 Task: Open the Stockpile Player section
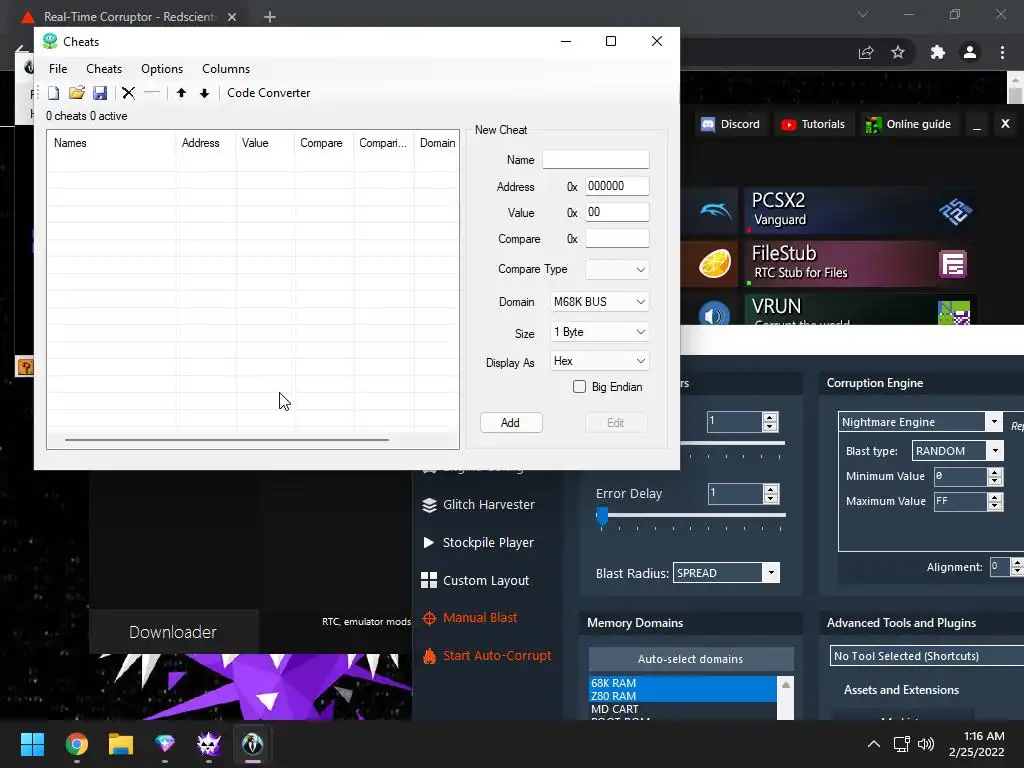pyautogui.click(x=479, y=543)
